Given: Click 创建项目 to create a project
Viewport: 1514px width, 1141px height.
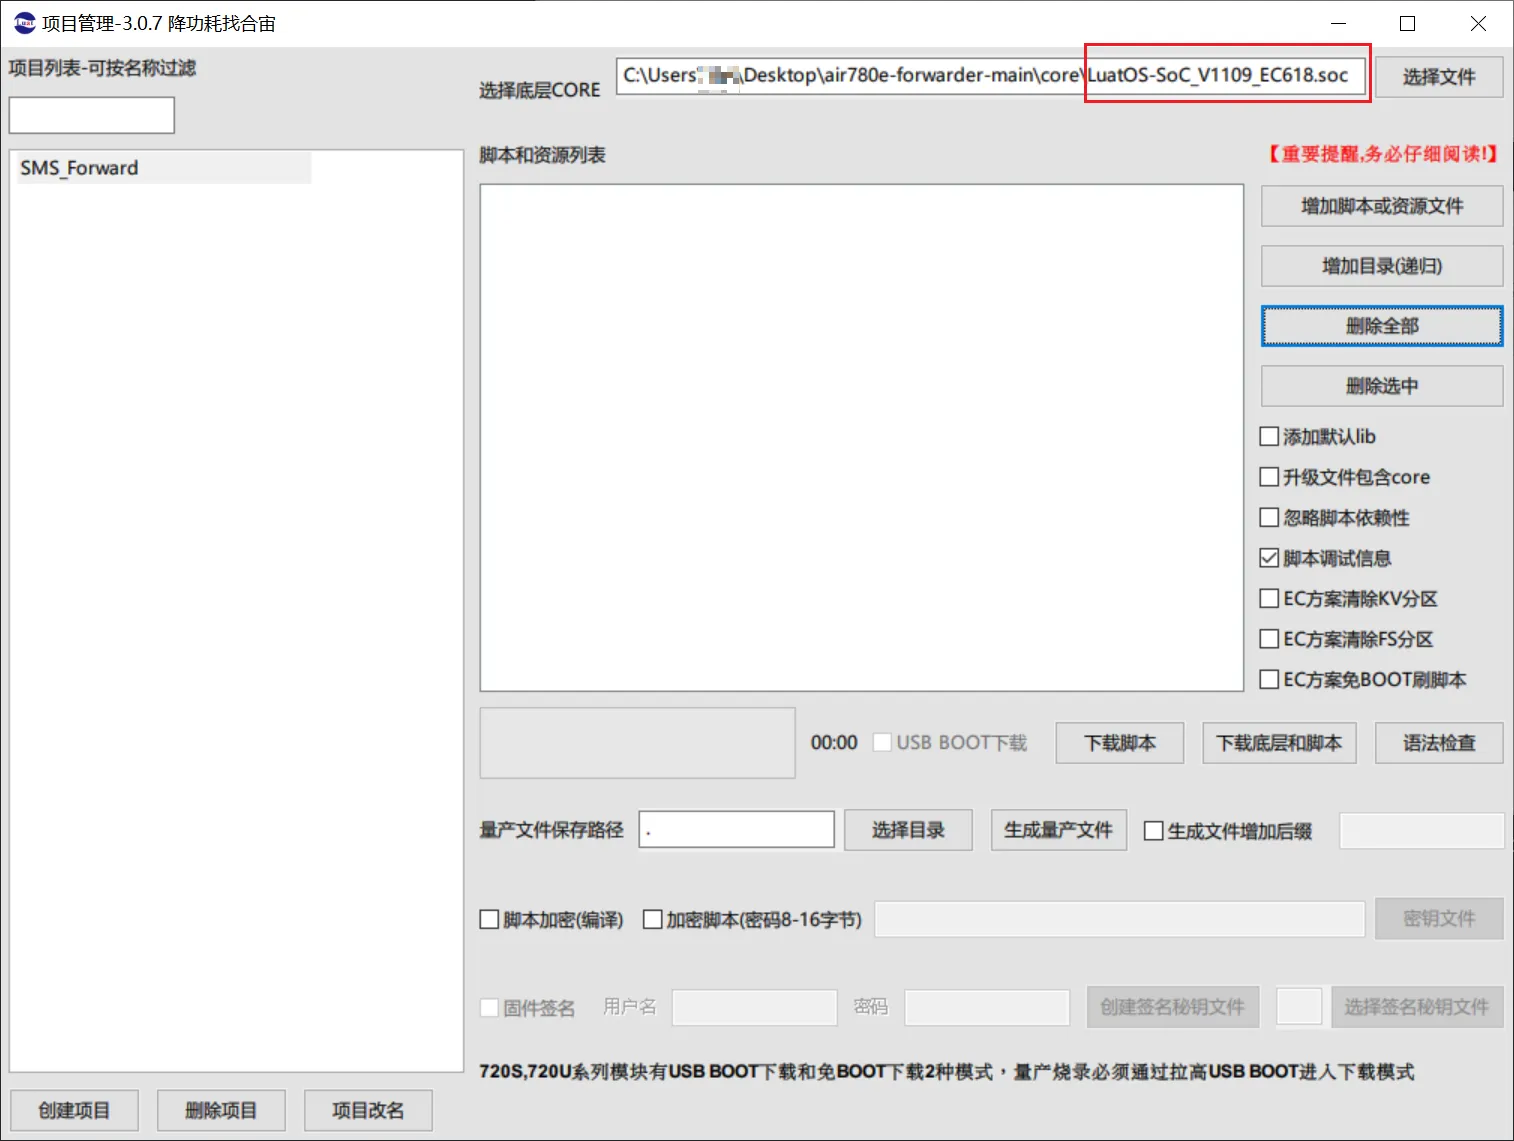Looking at the screenshot, I should click(x=74, y=1110).
